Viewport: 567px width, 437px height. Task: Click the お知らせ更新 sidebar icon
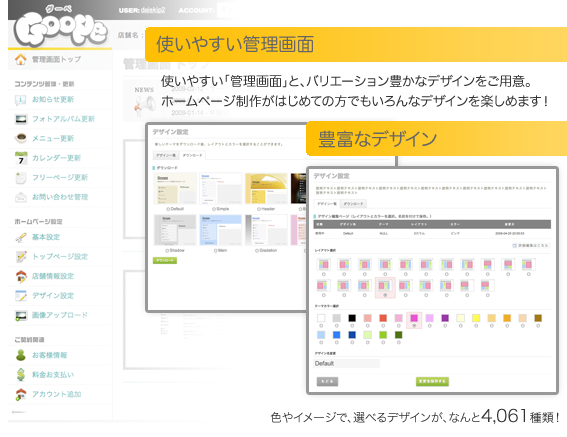(x=21, y=99)
